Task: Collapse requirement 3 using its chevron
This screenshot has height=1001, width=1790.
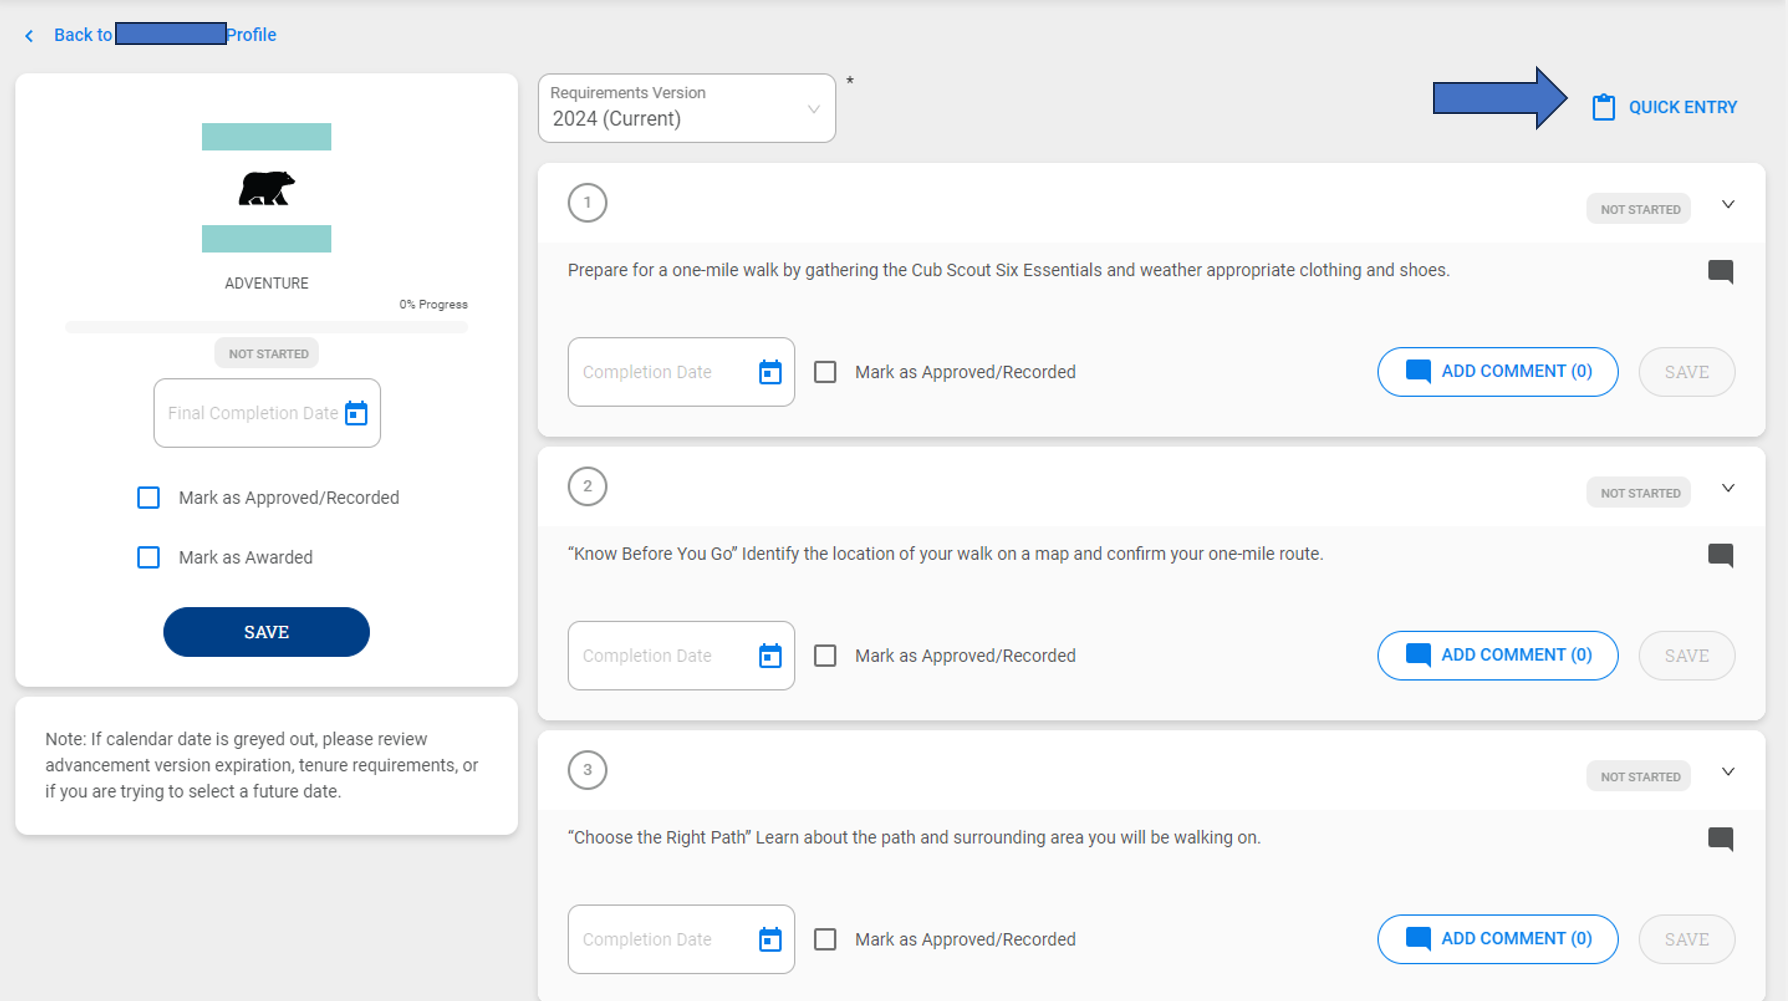Action: (1728, 771)
